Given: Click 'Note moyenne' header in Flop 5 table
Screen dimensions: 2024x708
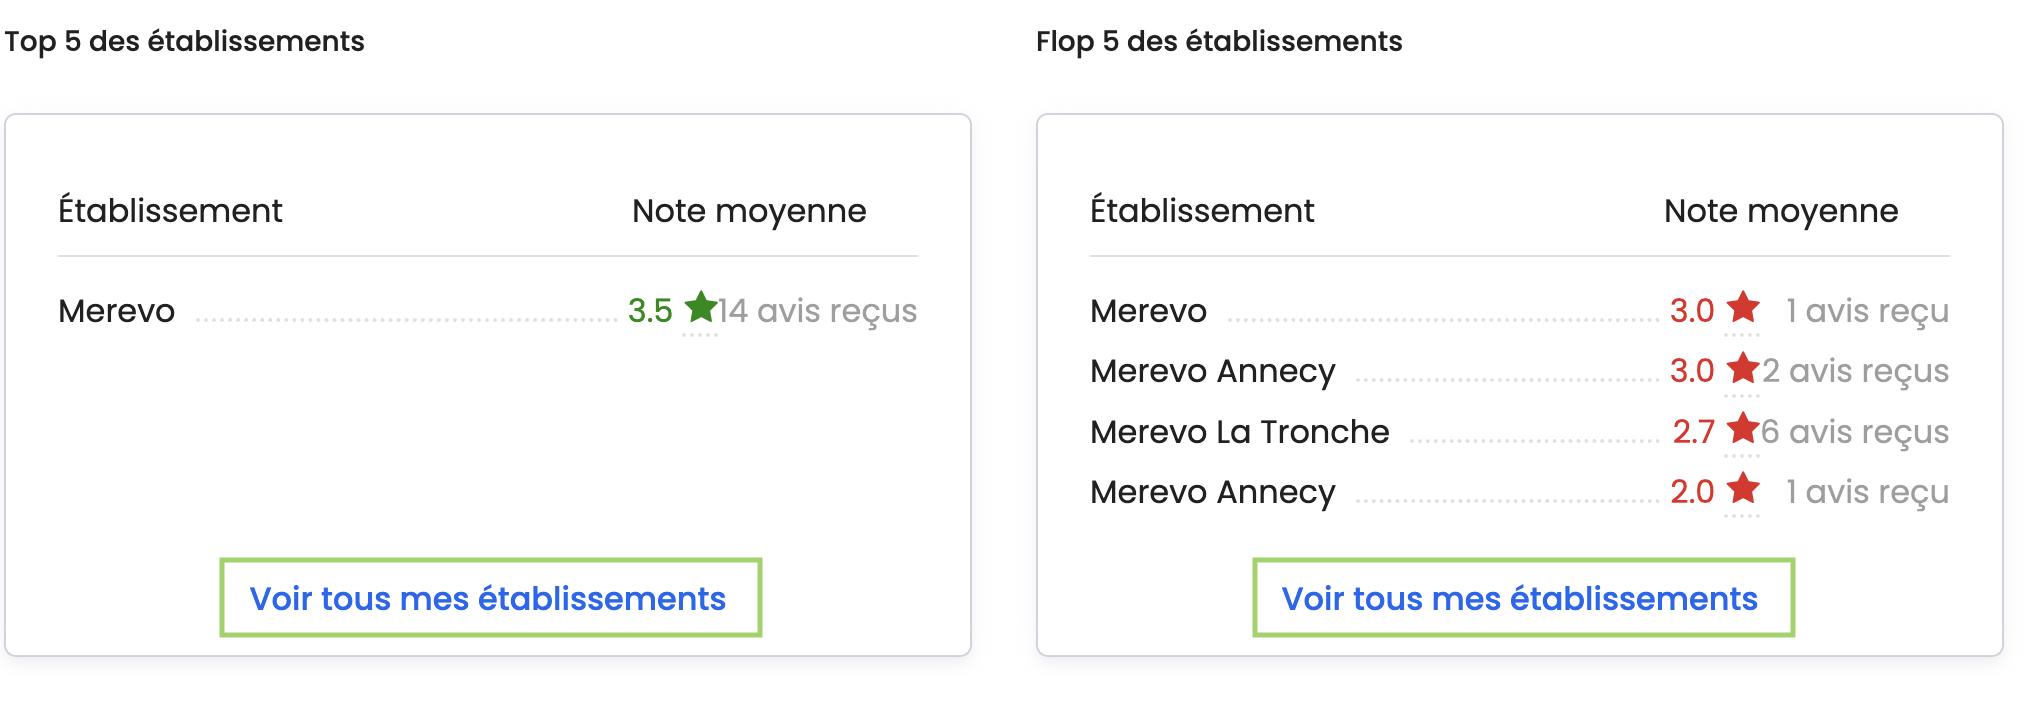Looking at the screenshot, I should (1781, 211).
